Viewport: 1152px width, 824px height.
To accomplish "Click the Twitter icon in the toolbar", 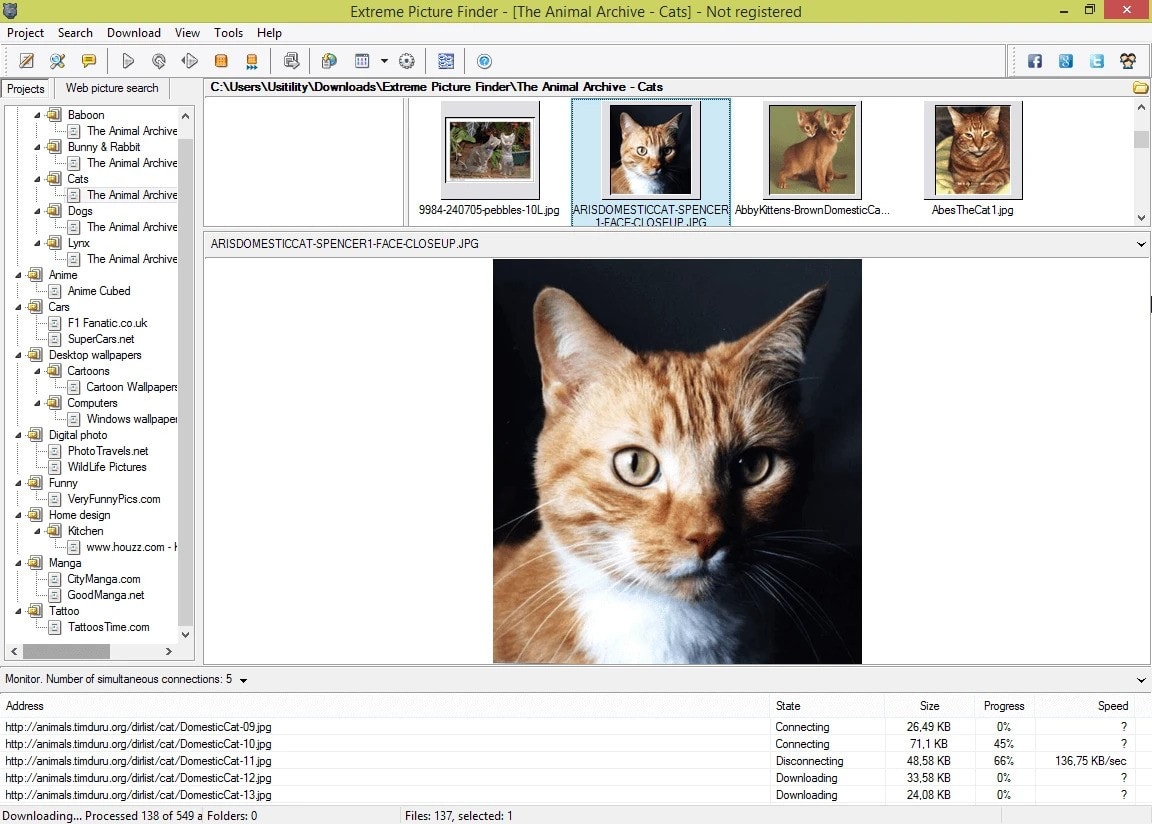I will (1097, 61).
